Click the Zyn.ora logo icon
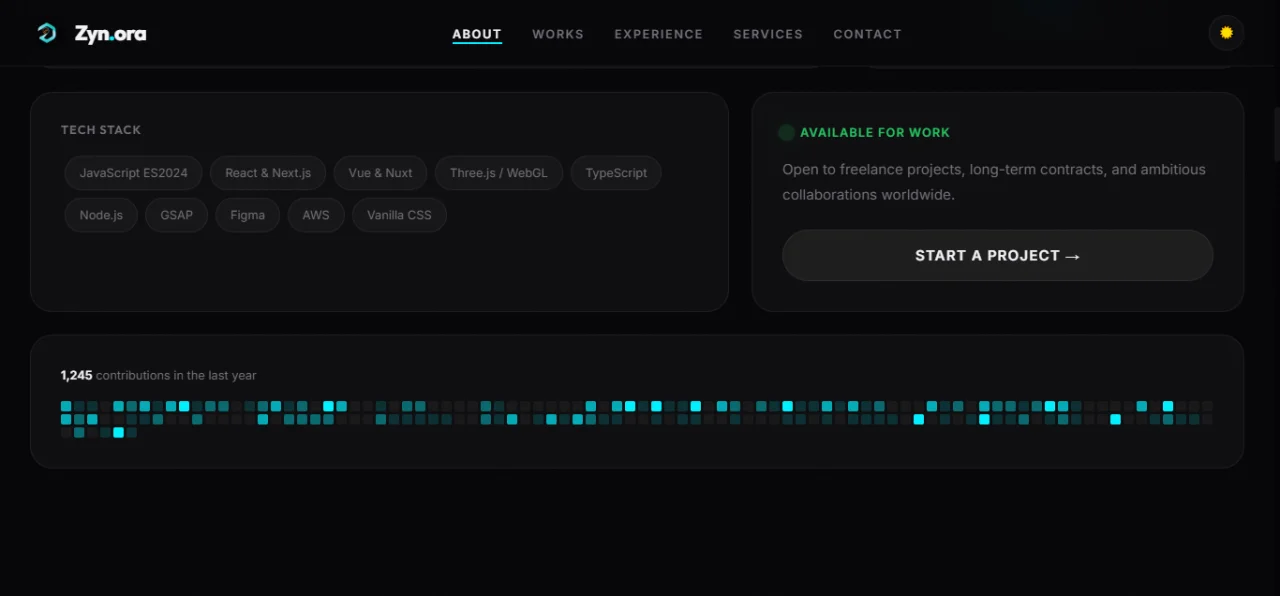This screenshot has width=1280, height=596. 47,33
